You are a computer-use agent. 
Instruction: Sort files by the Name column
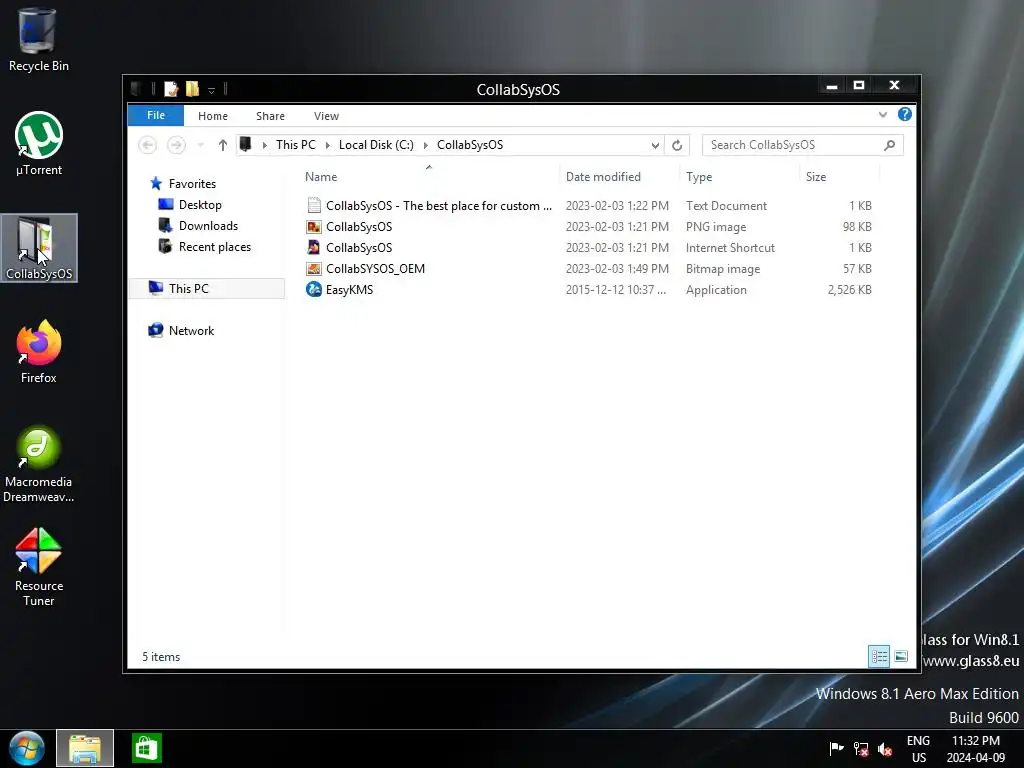[x=428, y=177]
